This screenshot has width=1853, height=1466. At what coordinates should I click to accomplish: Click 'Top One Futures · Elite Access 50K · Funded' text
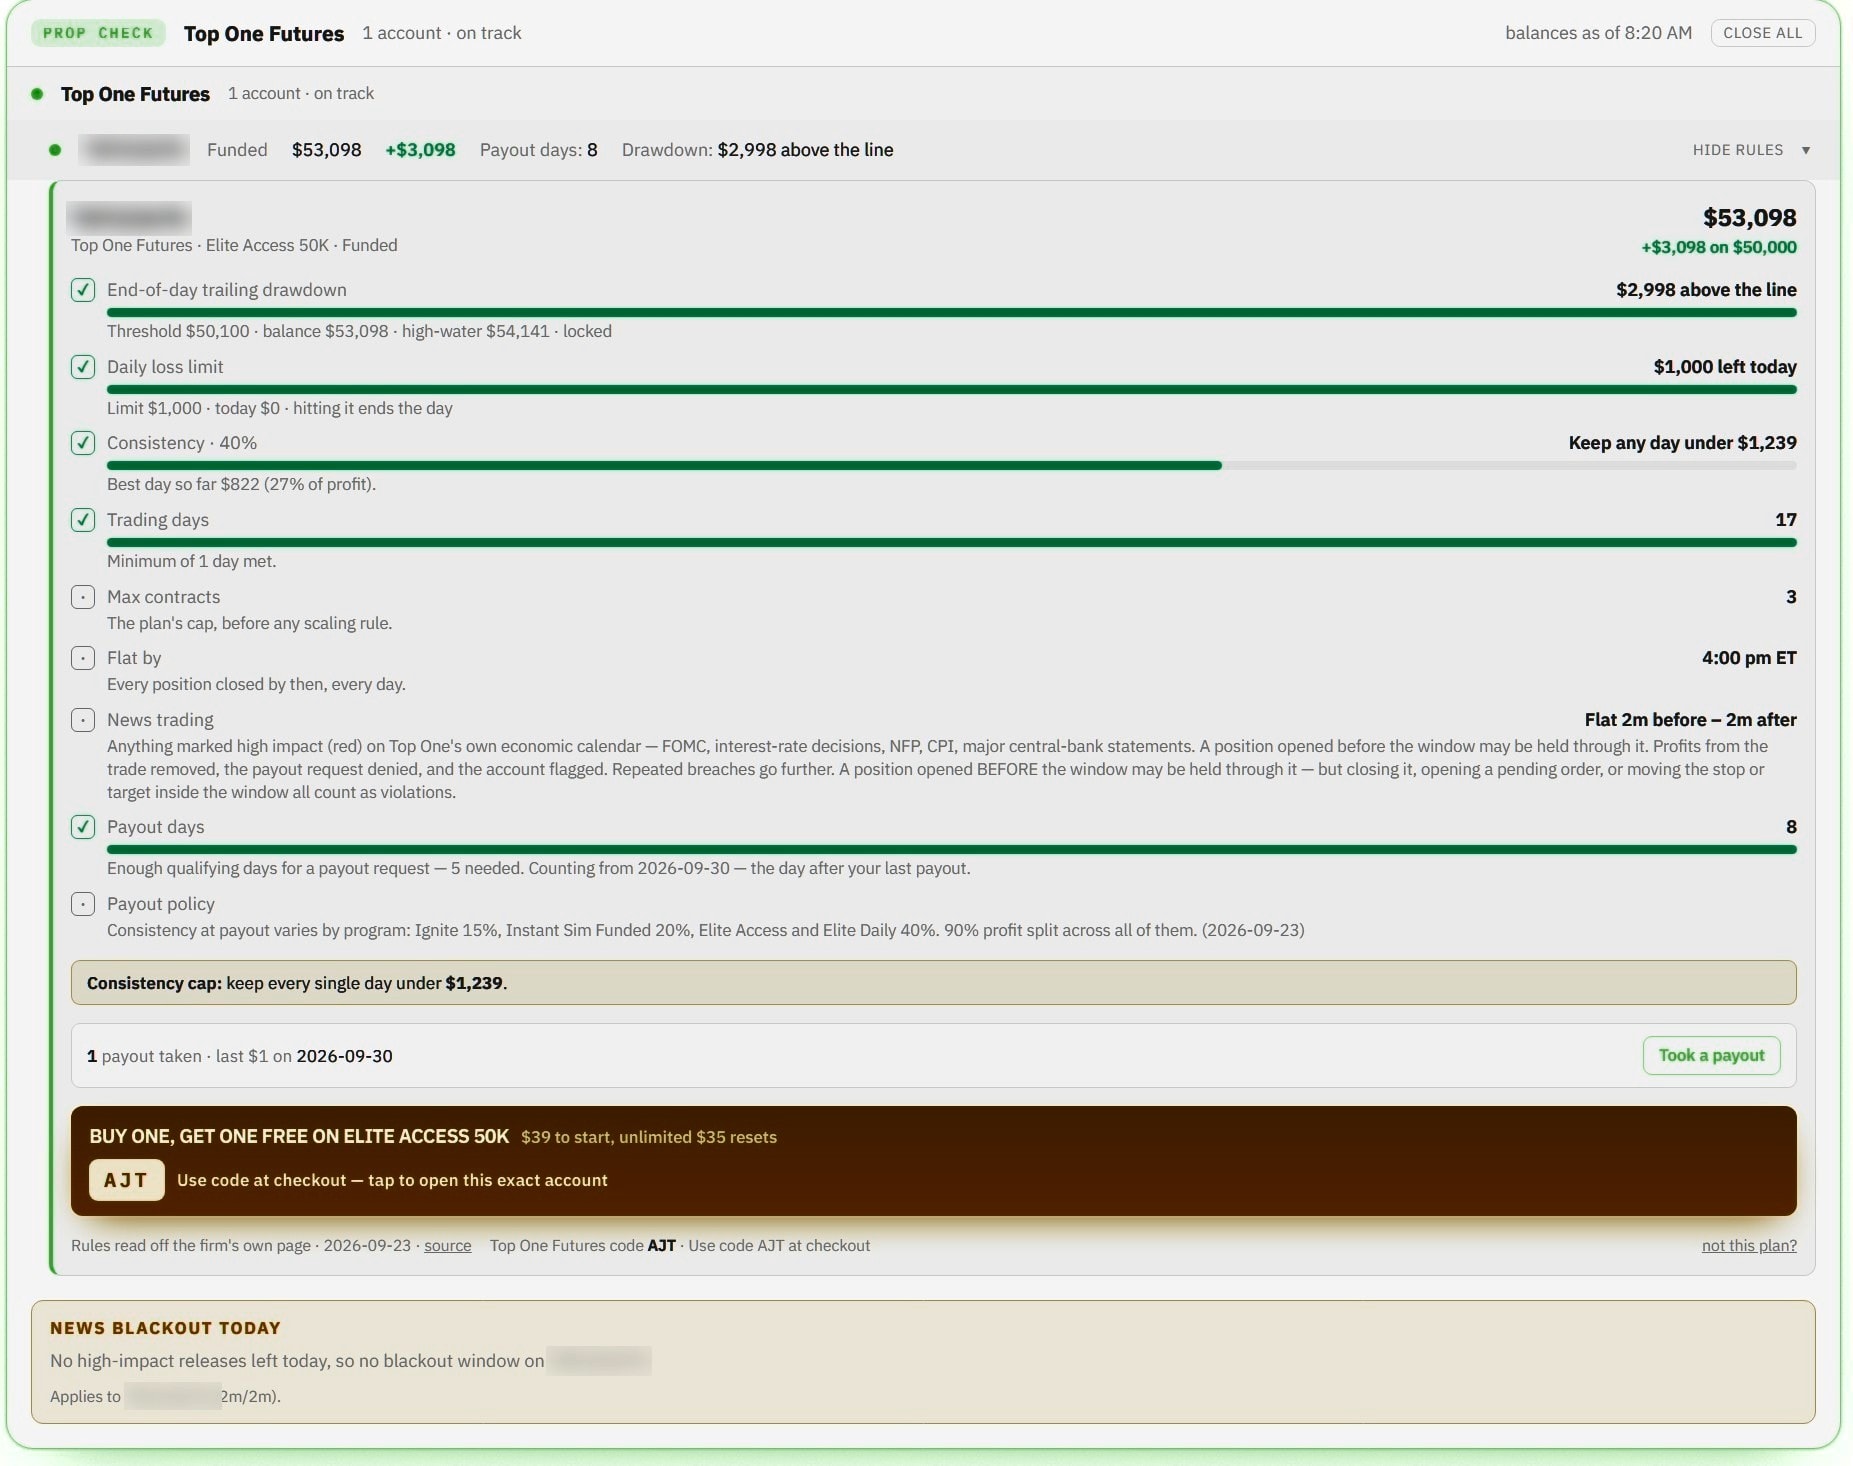[x=234, y=245]
